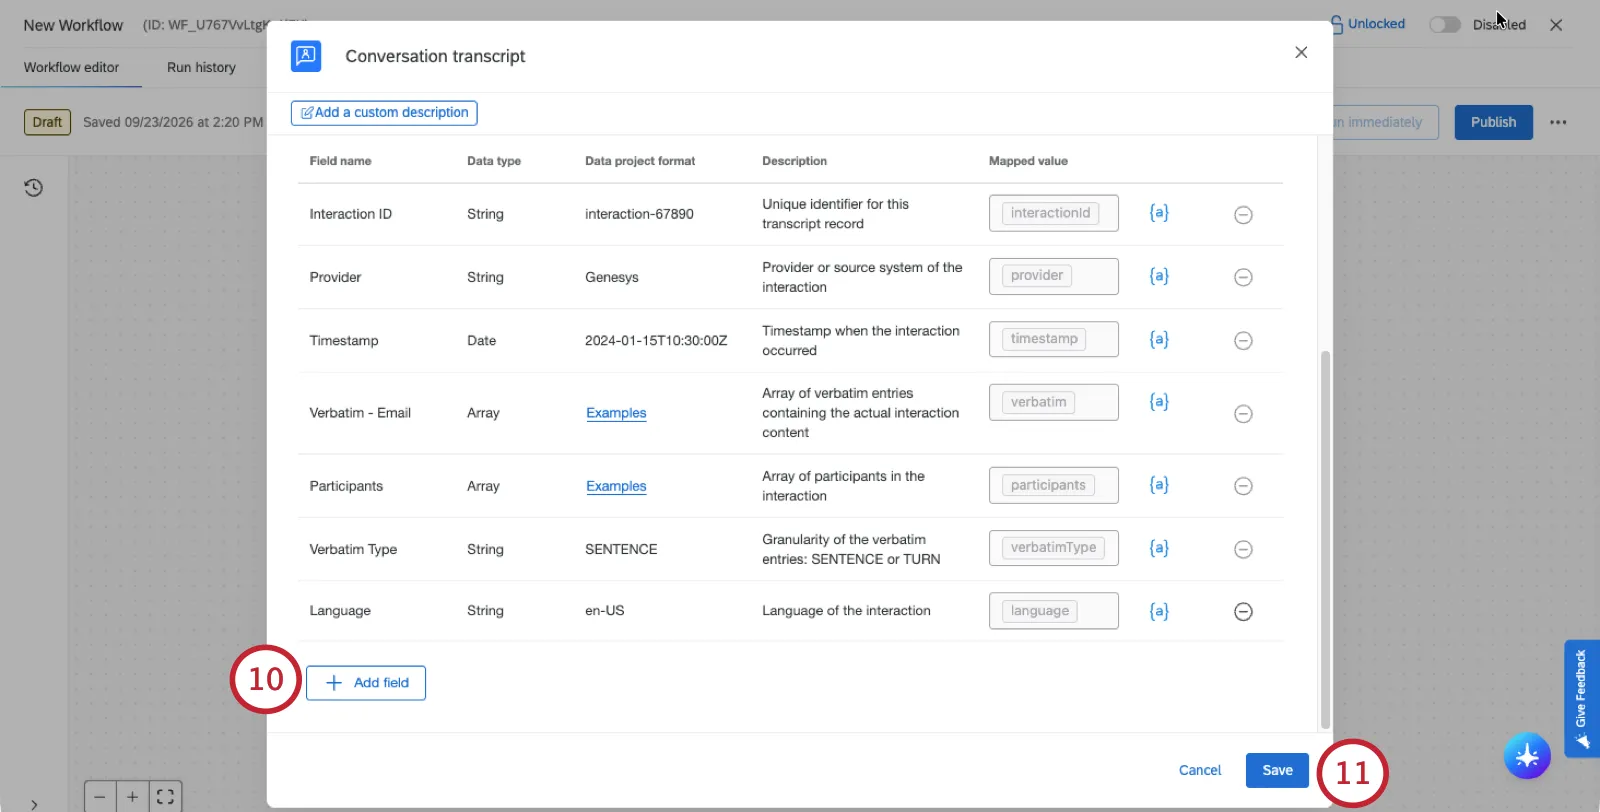This screenshot has height=812, width=1600.
Task: Add a new field
Action: [366, 683]
